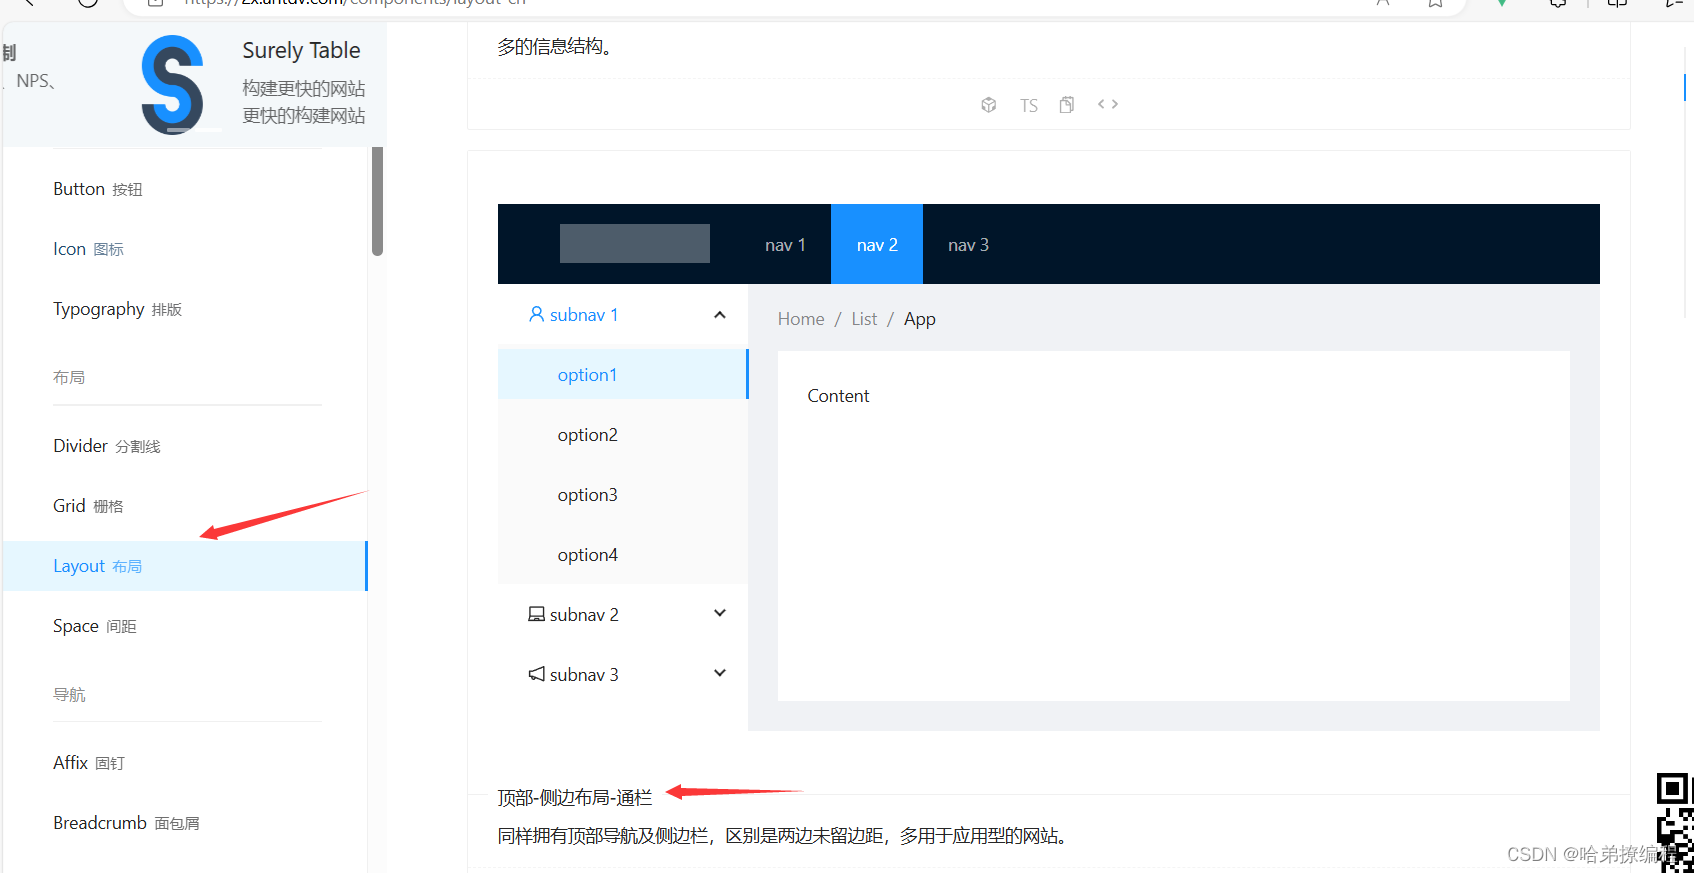Expand subnav 3 using its down chevron
1694x873 pixels.
(720, 673)
